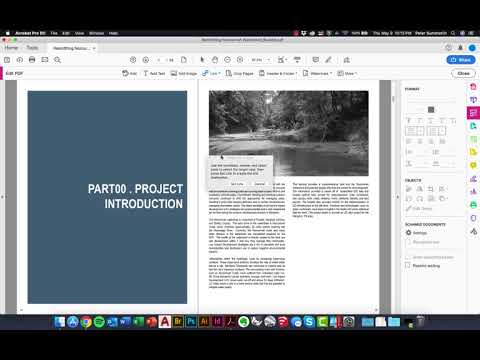Open the Link dropdown

tap(211, 73)
